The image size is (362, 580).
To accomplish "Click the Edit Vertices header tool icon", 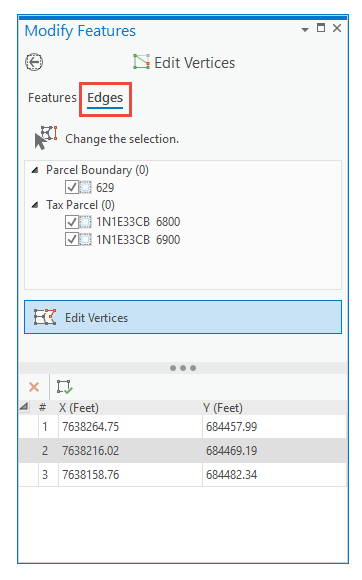I will [x=141, y=62].
